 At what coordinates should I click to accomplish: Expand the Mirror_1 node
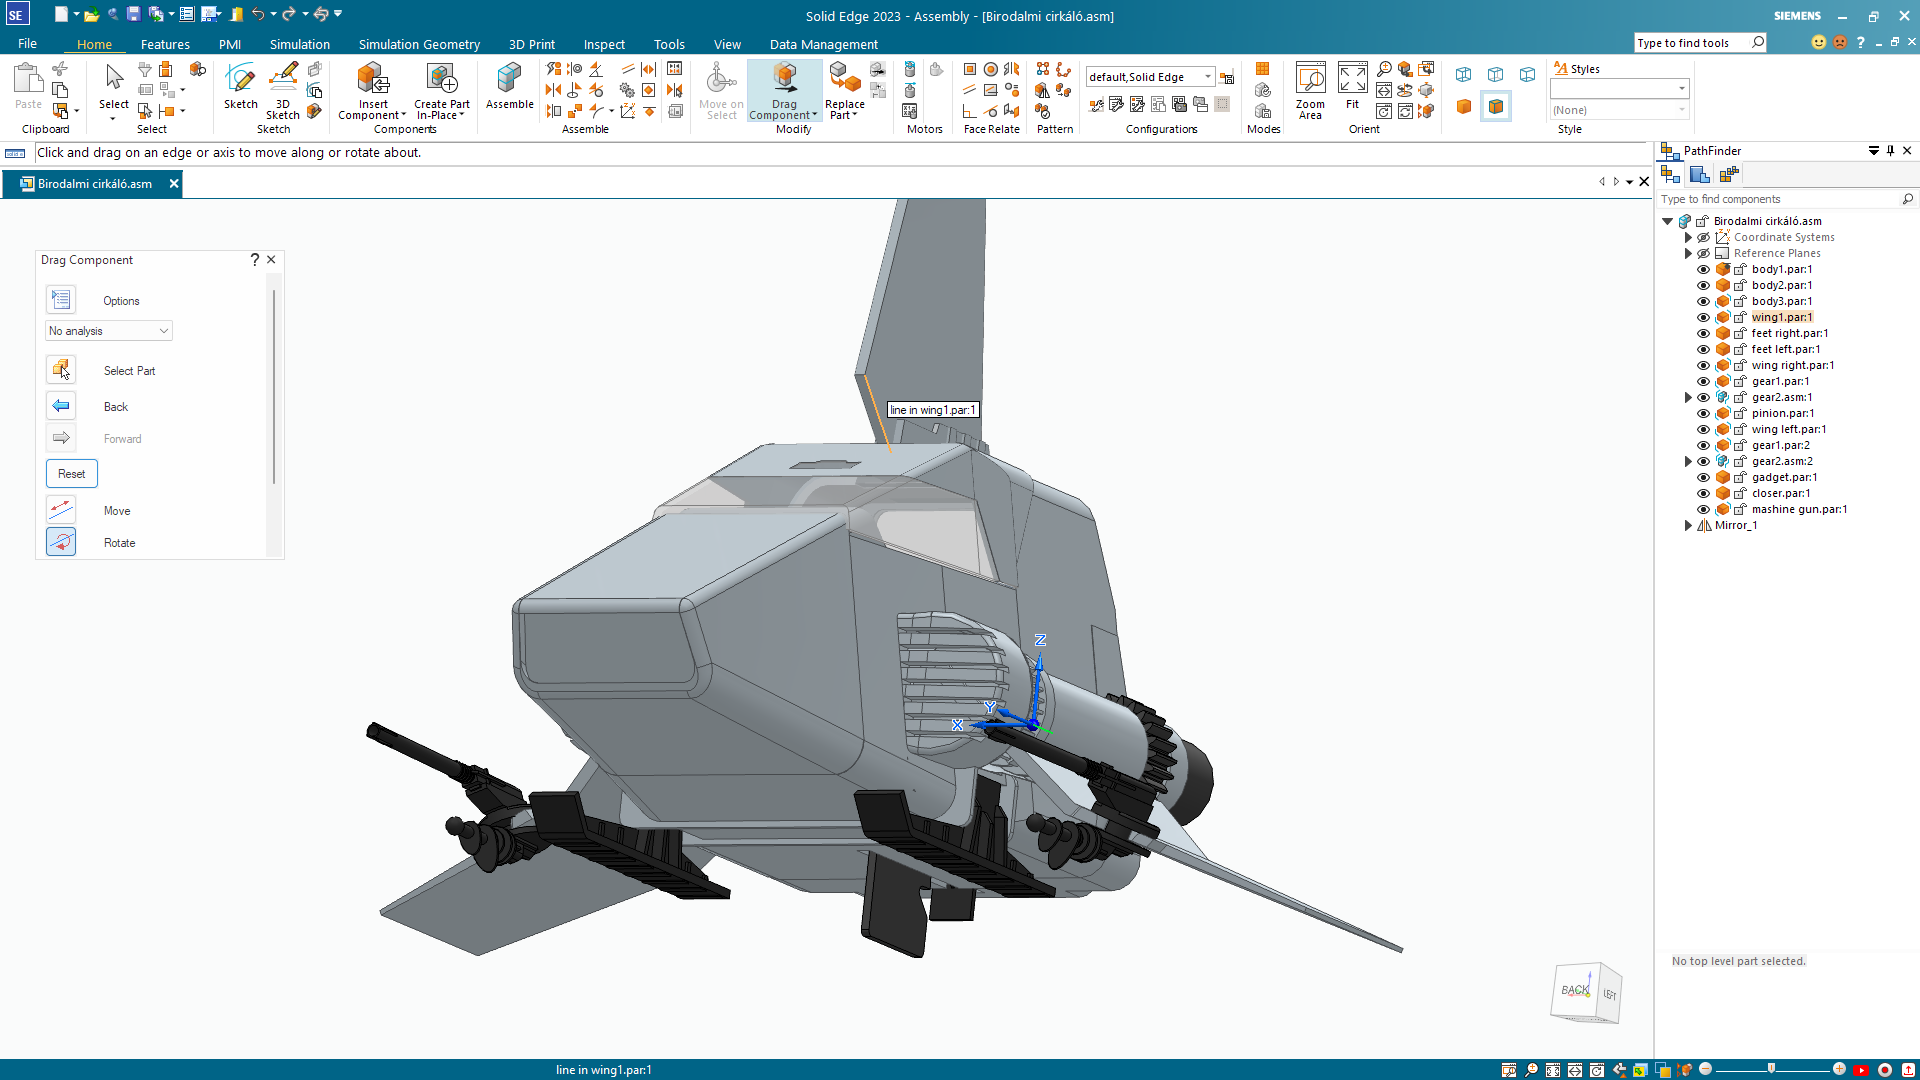tap(1688, 525)
